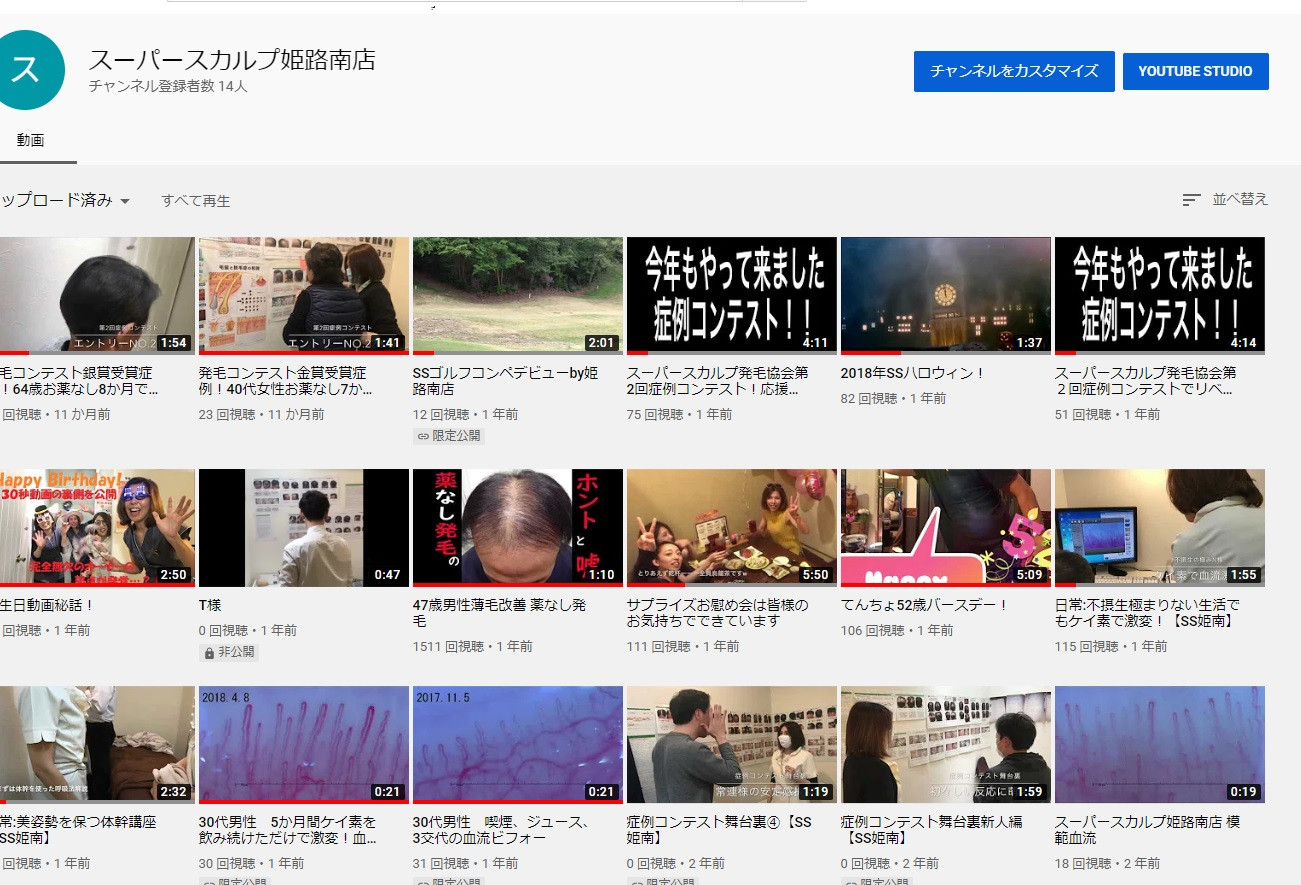
Task: Click the lock icon on 非公開 badge
Action: (x=209, y=652)
